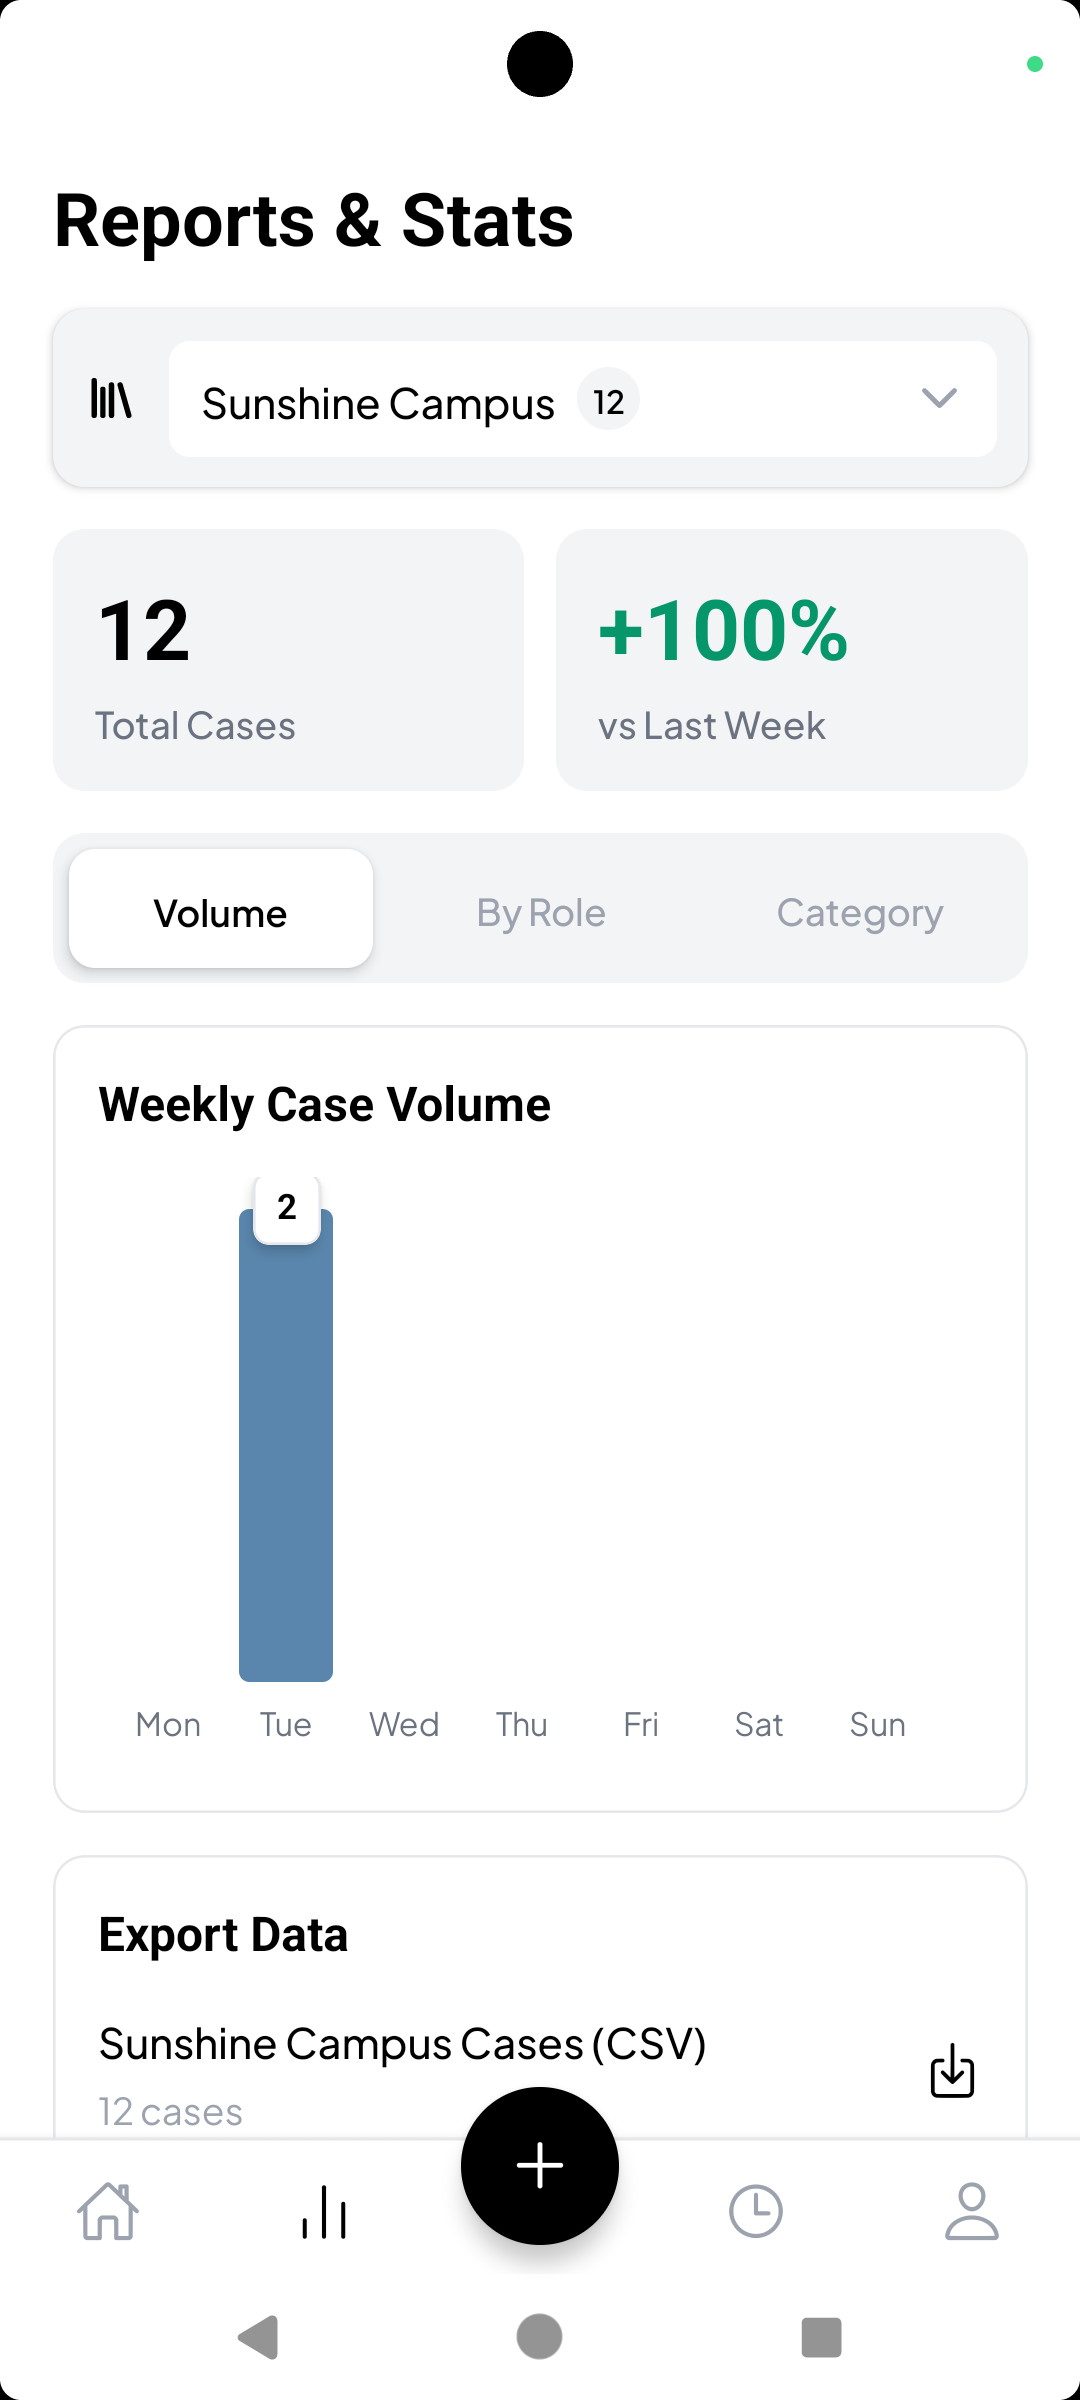Tap the campus library icon beside the selector
This screenshot has width=1080, height=2400.
(110, 398)
